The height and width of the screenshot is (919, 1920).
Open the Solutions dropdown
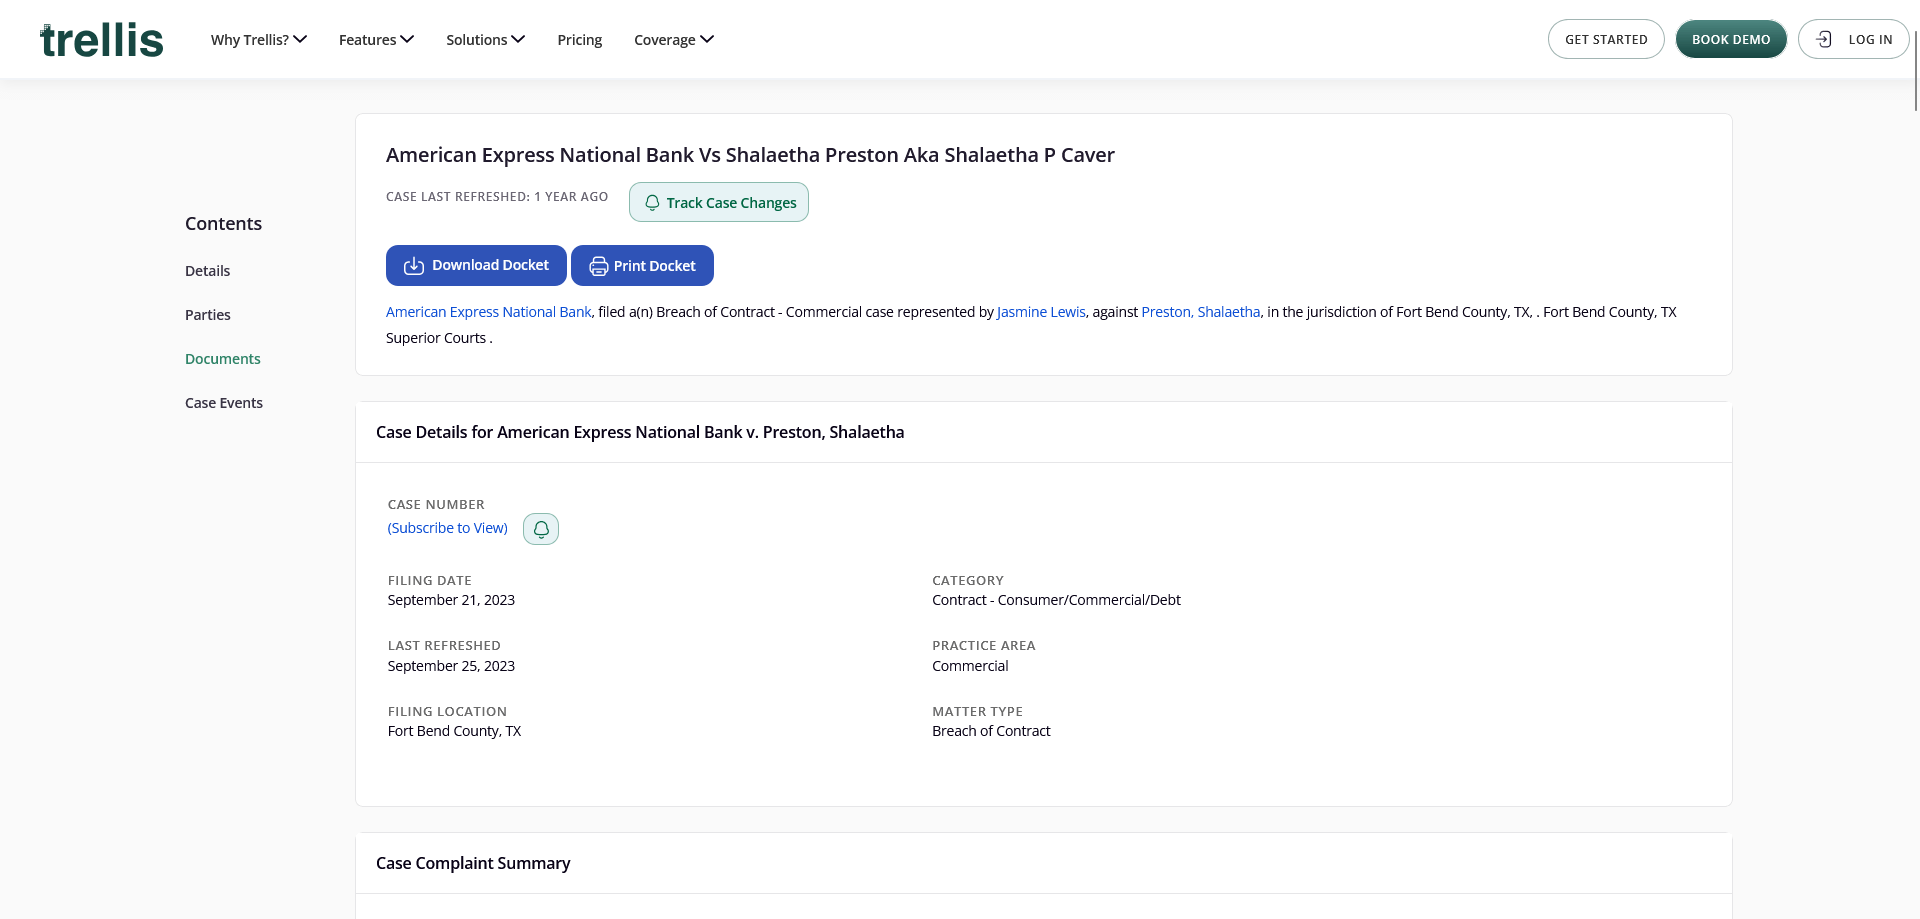[x=485, y=40]
